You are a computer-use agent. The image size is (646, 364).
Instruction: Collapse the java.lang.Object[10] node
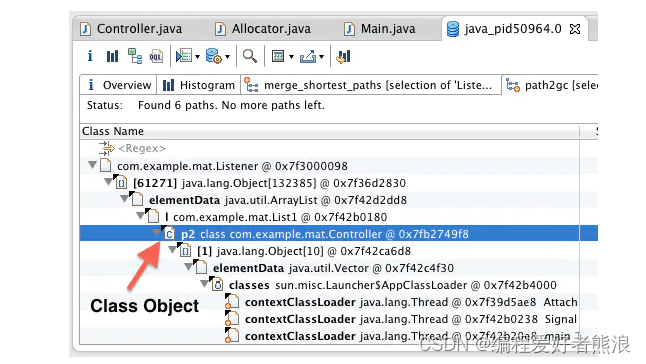172,250
